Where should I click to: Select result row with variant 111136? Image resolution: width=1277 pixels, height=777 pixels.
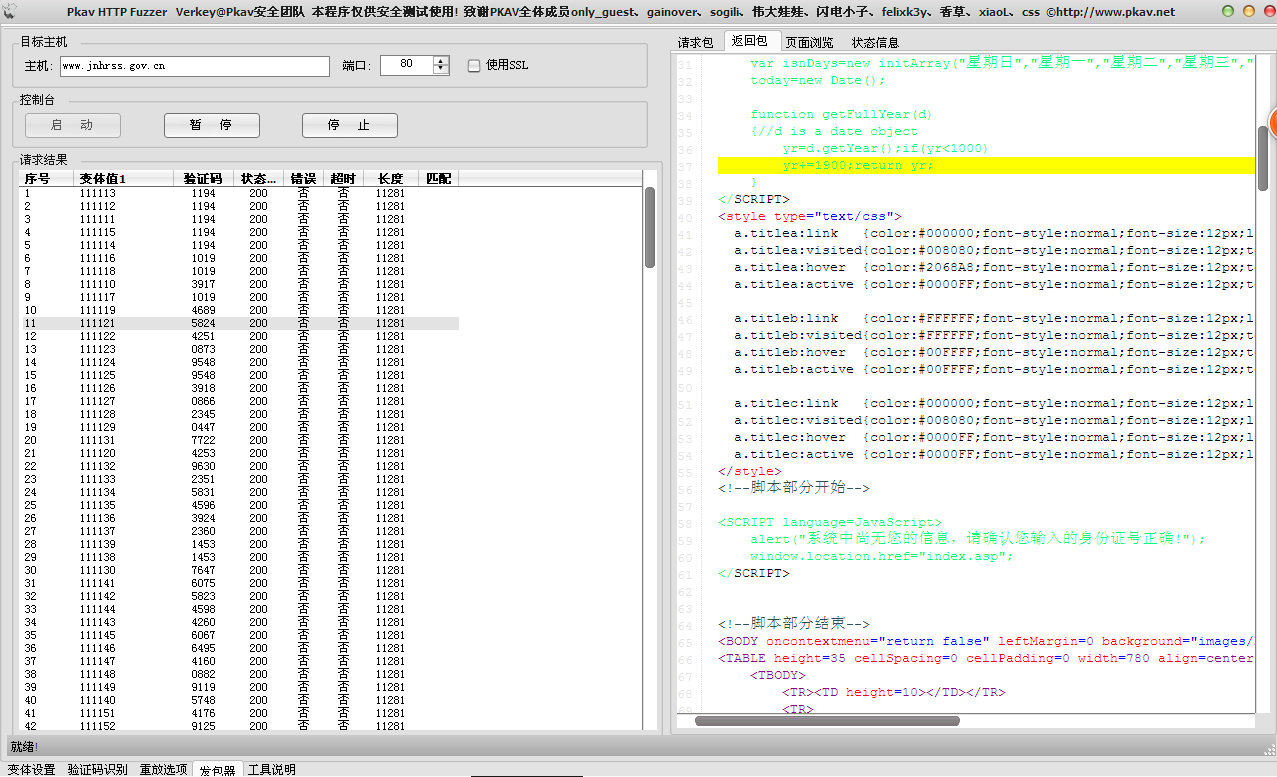point(240,518)
